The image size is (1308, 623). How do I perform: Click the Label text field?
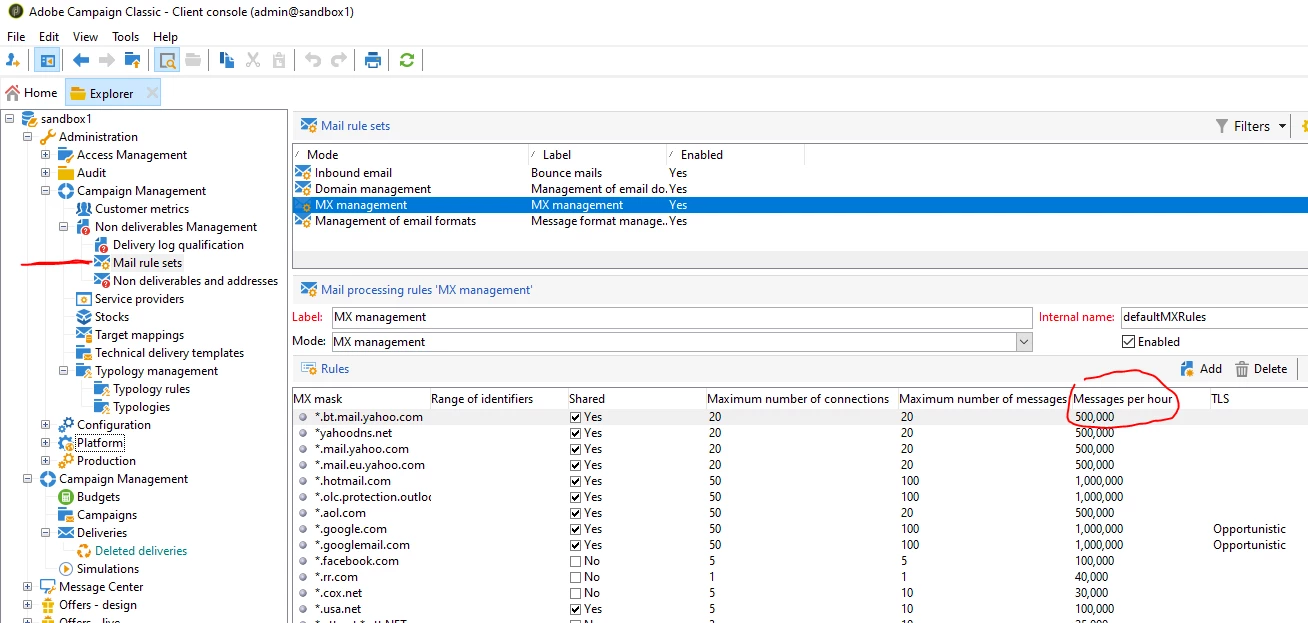point(682,317)
